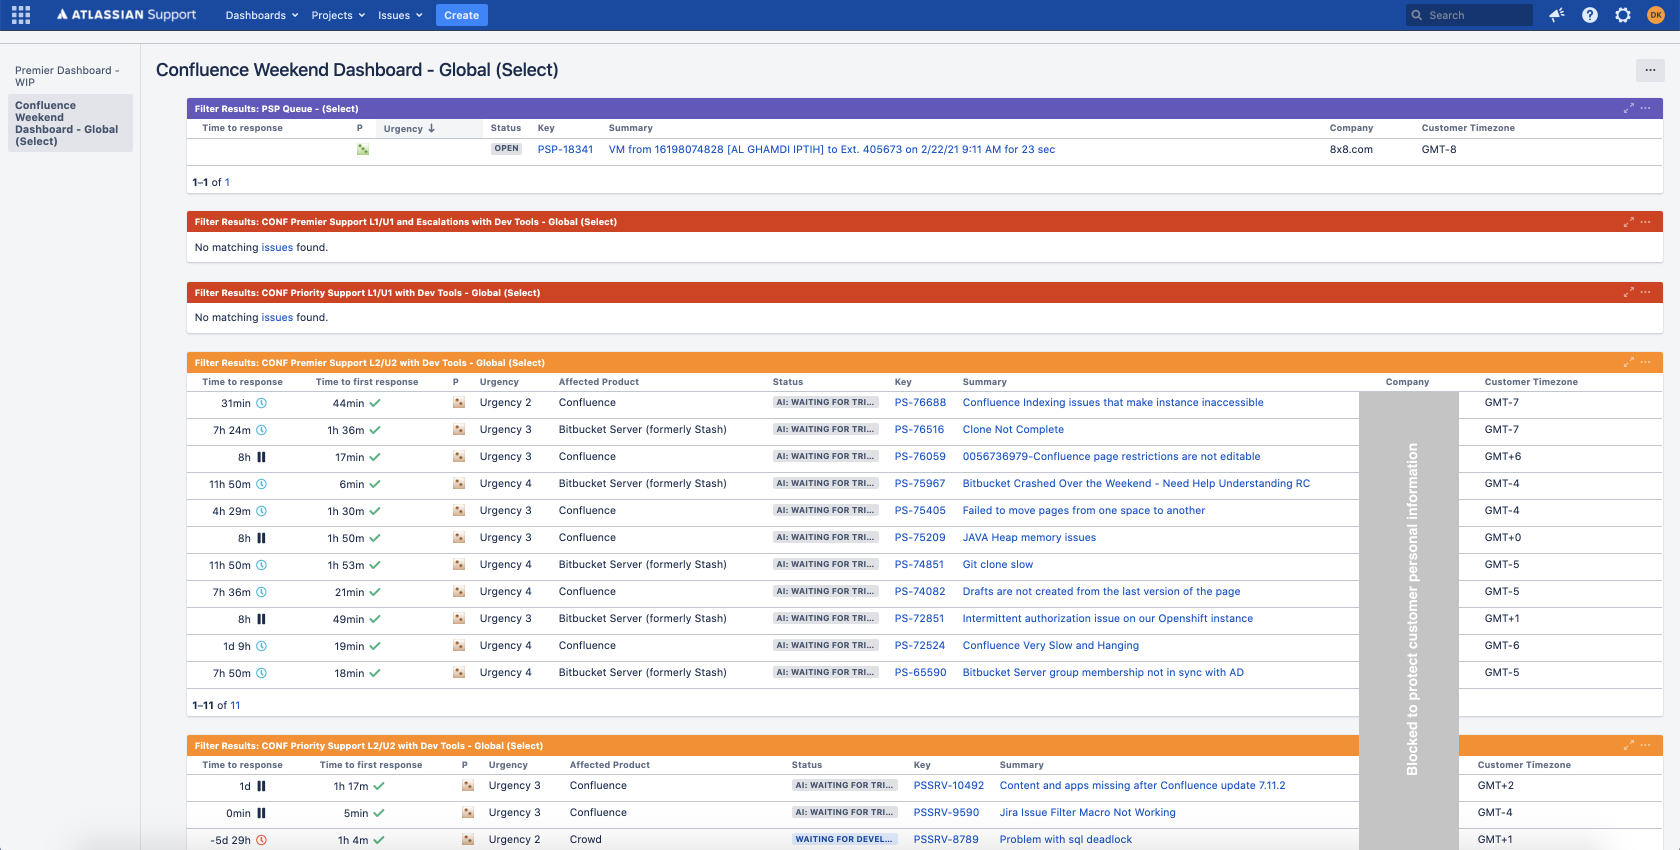1680x850 pixels.
Task: Open CONF Priority Support L2/U2 gadget menu
Action: point(1645,745)
